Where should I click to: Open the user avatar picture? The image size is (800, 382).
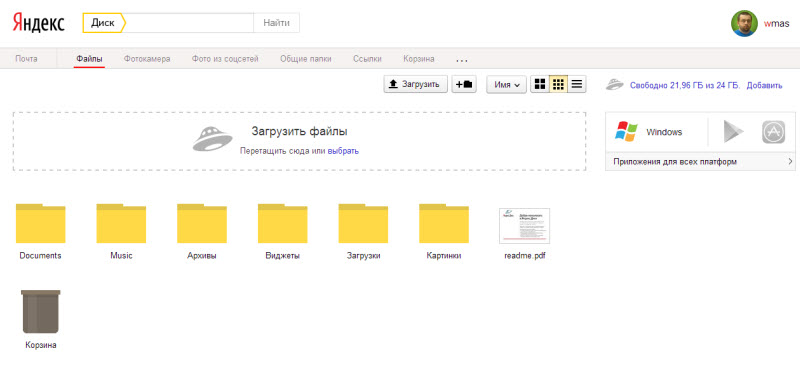pos(744,23)
